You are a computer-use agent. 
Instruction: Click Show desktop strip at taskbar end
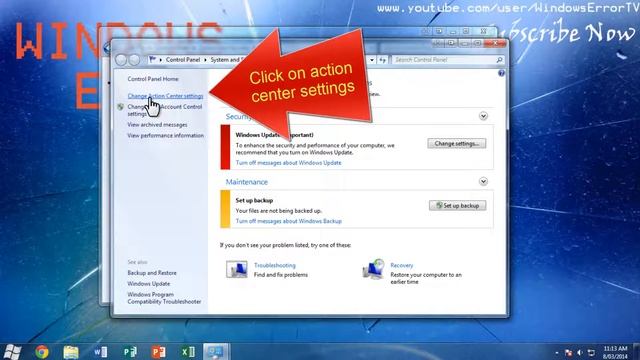pyautogui.click(x=636, y=351)
